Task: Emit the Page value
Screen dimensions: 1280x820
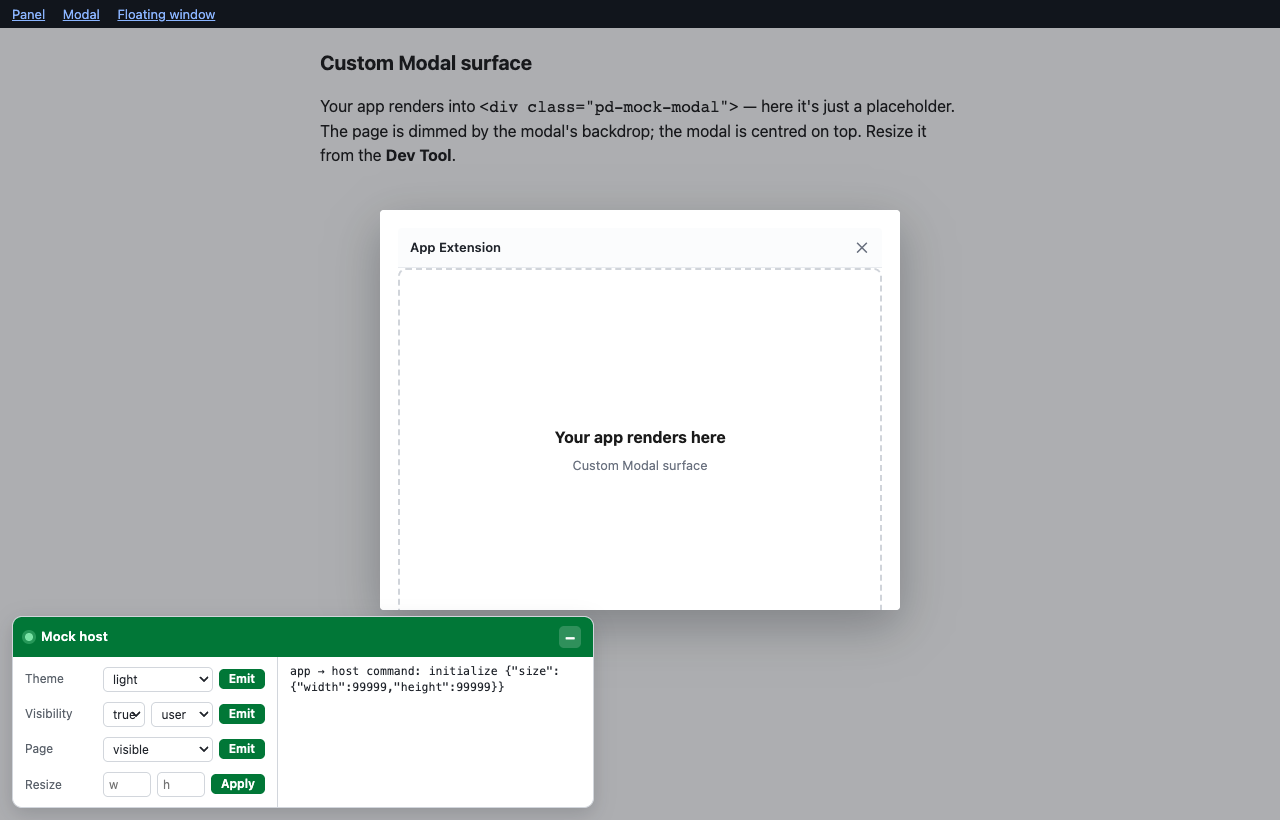Action: [242, 749]
